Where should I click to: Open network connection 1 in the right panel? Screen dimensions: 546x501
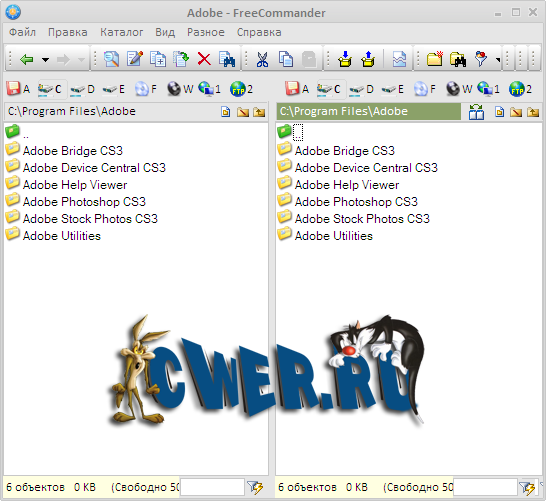(x=488, y=89)
